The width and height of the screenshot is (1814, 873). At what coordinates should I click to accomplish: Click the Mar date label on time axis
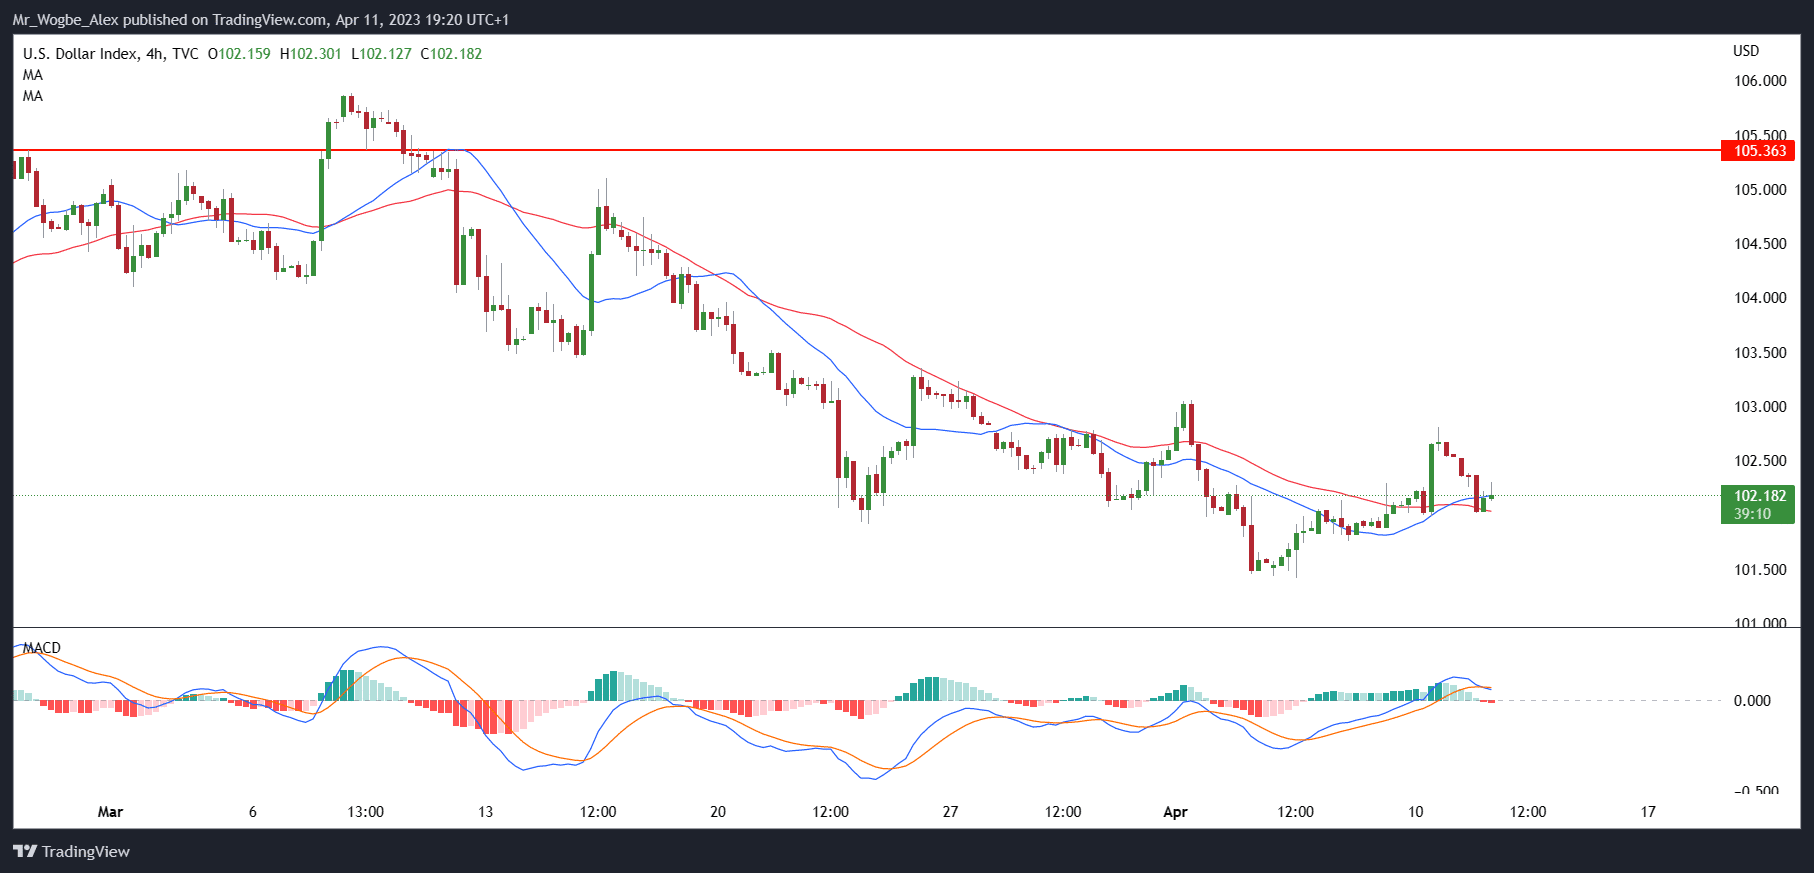tap(110, 812)
